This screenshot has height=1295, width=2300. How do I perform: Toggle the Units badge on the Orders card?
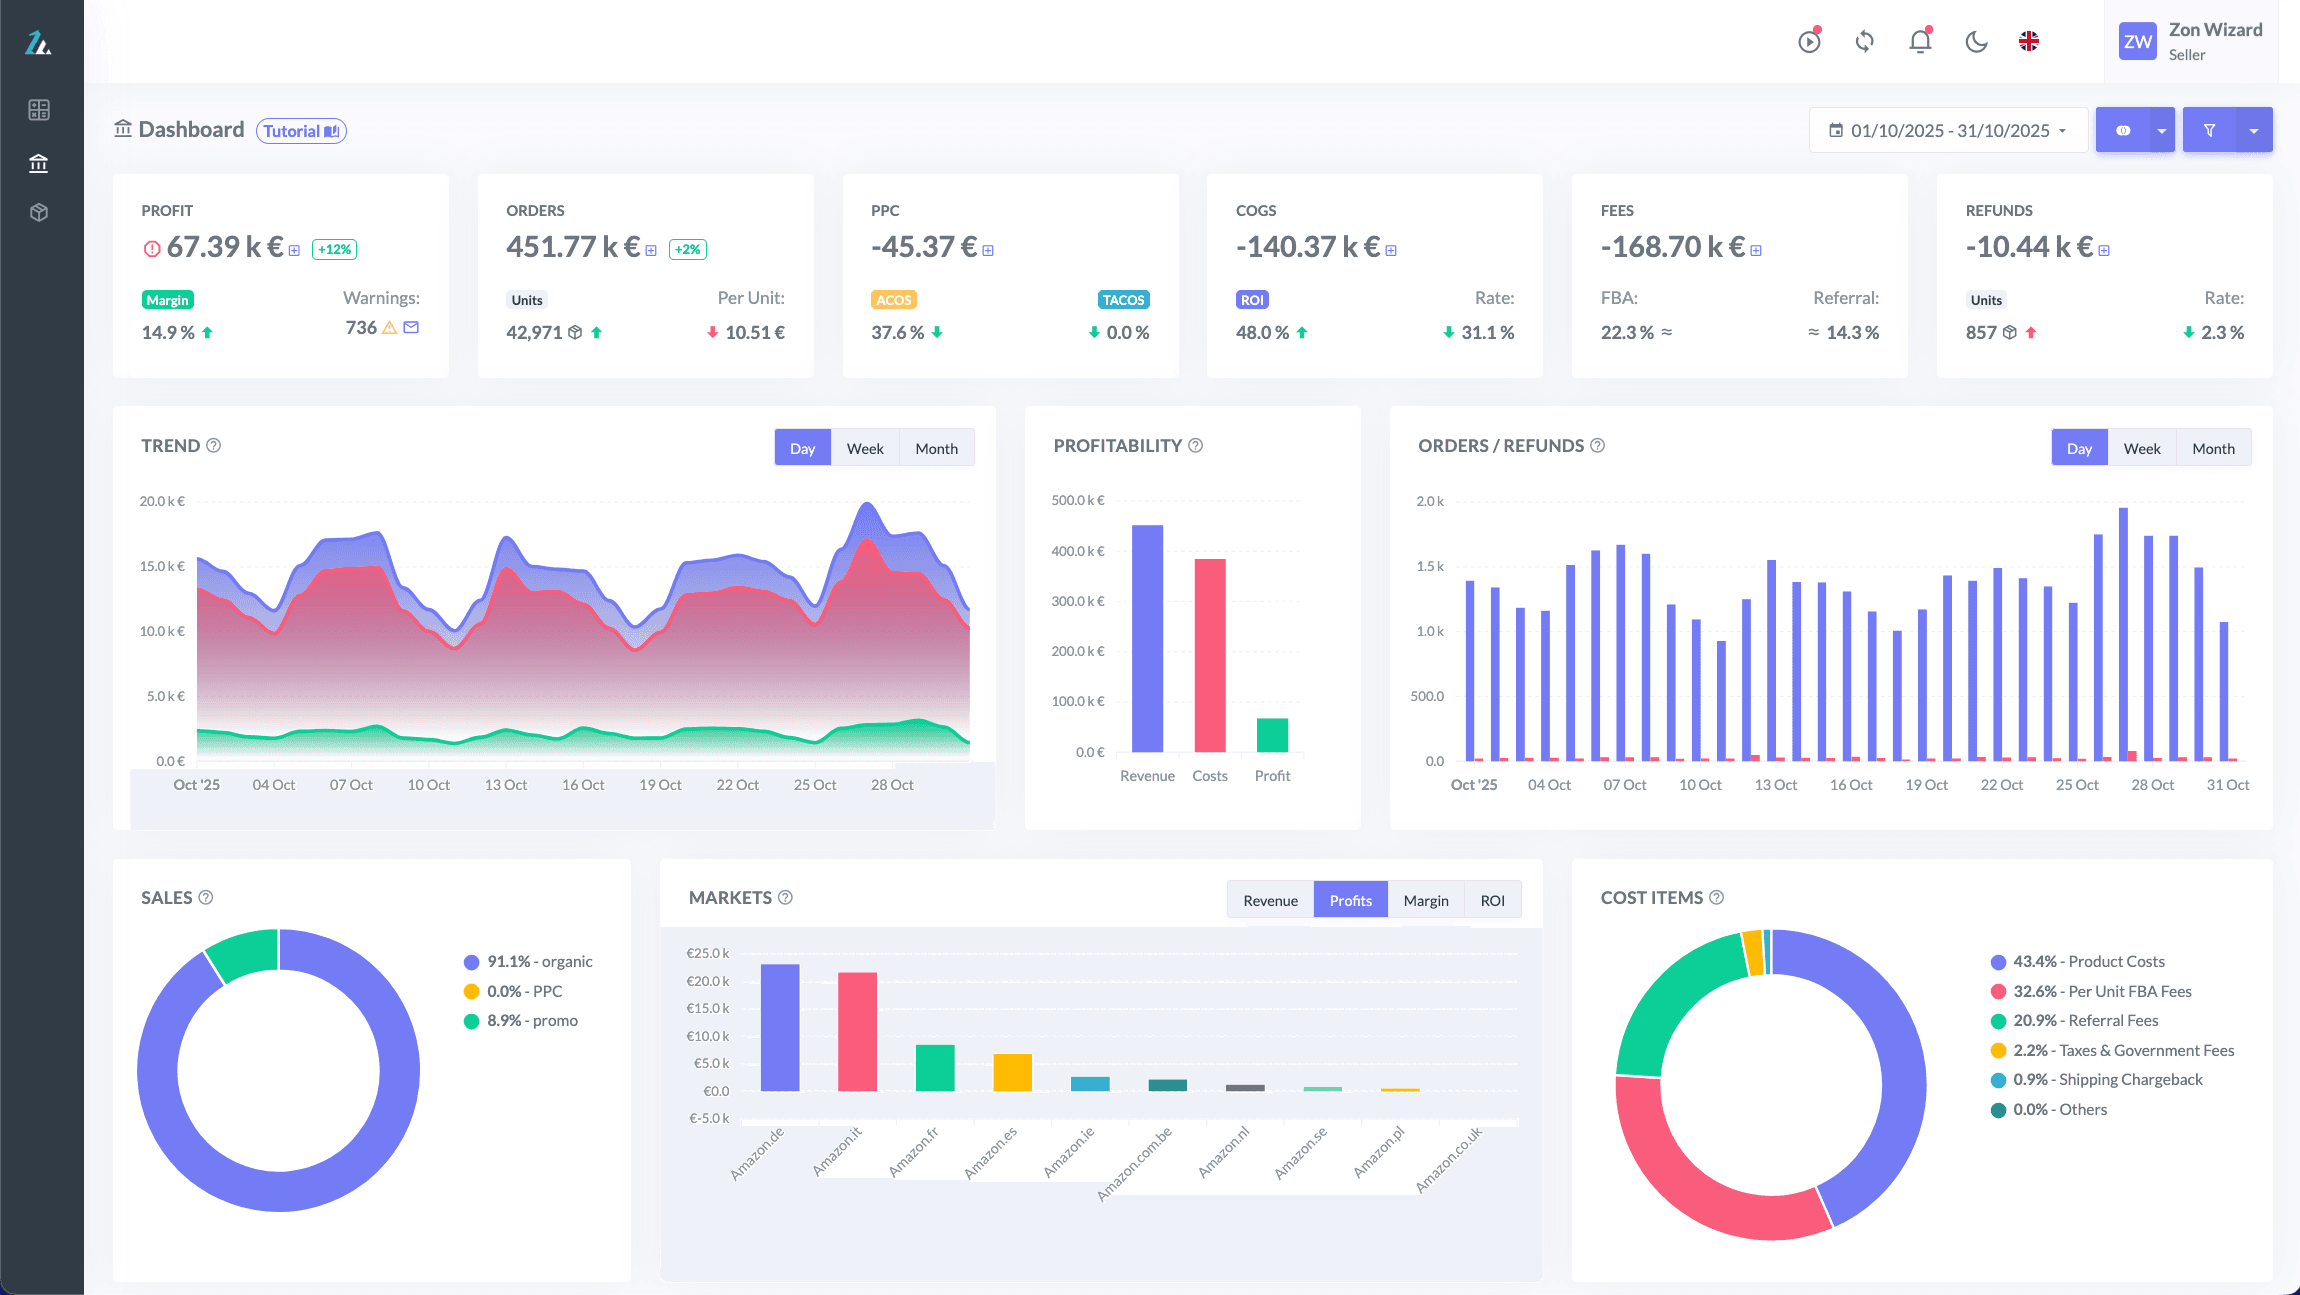pyautogui.click(x=527, y=300)
